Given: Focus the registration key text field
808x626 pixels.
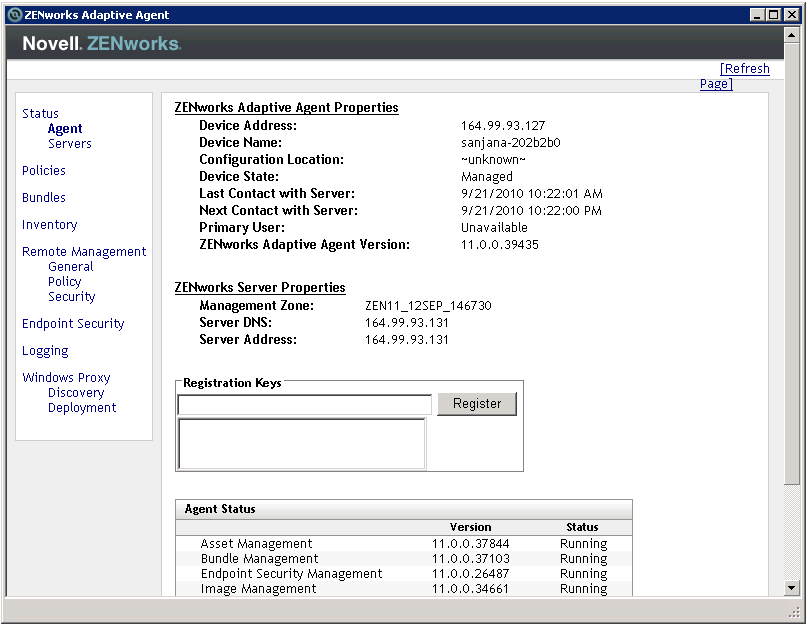Looking at the screenshot, I should (x=305, y=404).
